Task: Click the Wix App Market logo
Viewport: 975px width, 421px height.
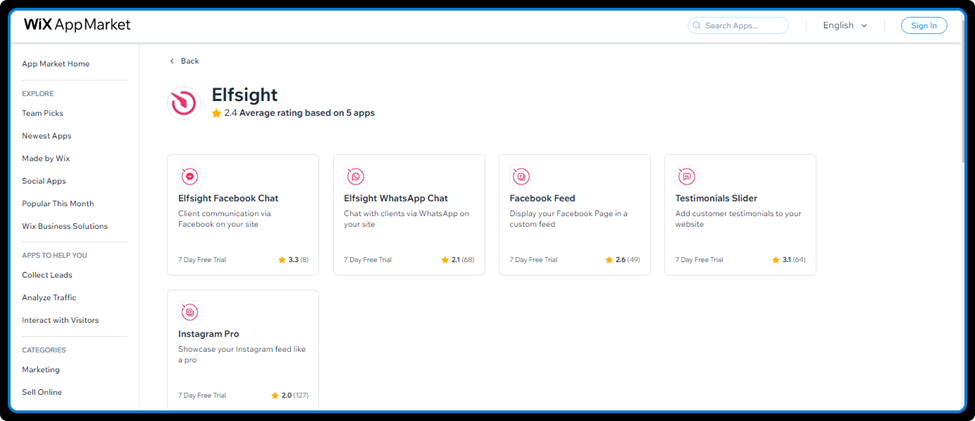Action: coord(77,25)
